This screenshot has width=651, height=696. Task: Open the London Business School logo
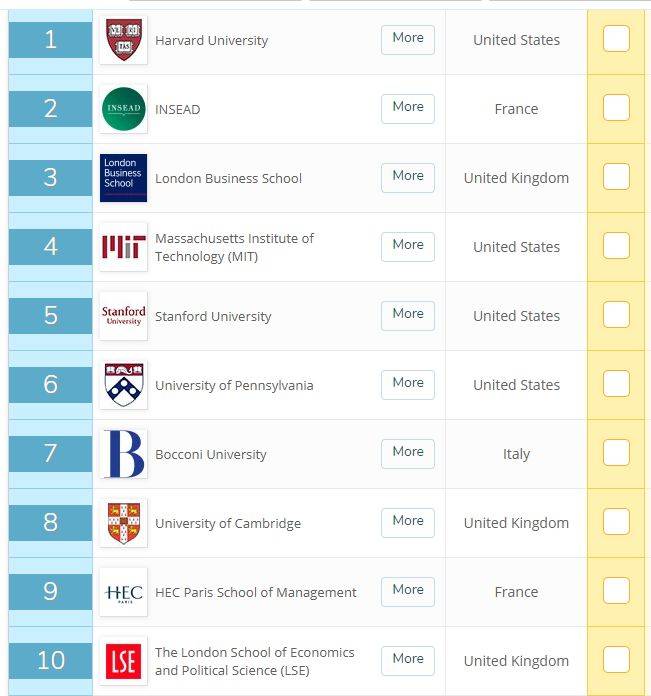[123, 178]
